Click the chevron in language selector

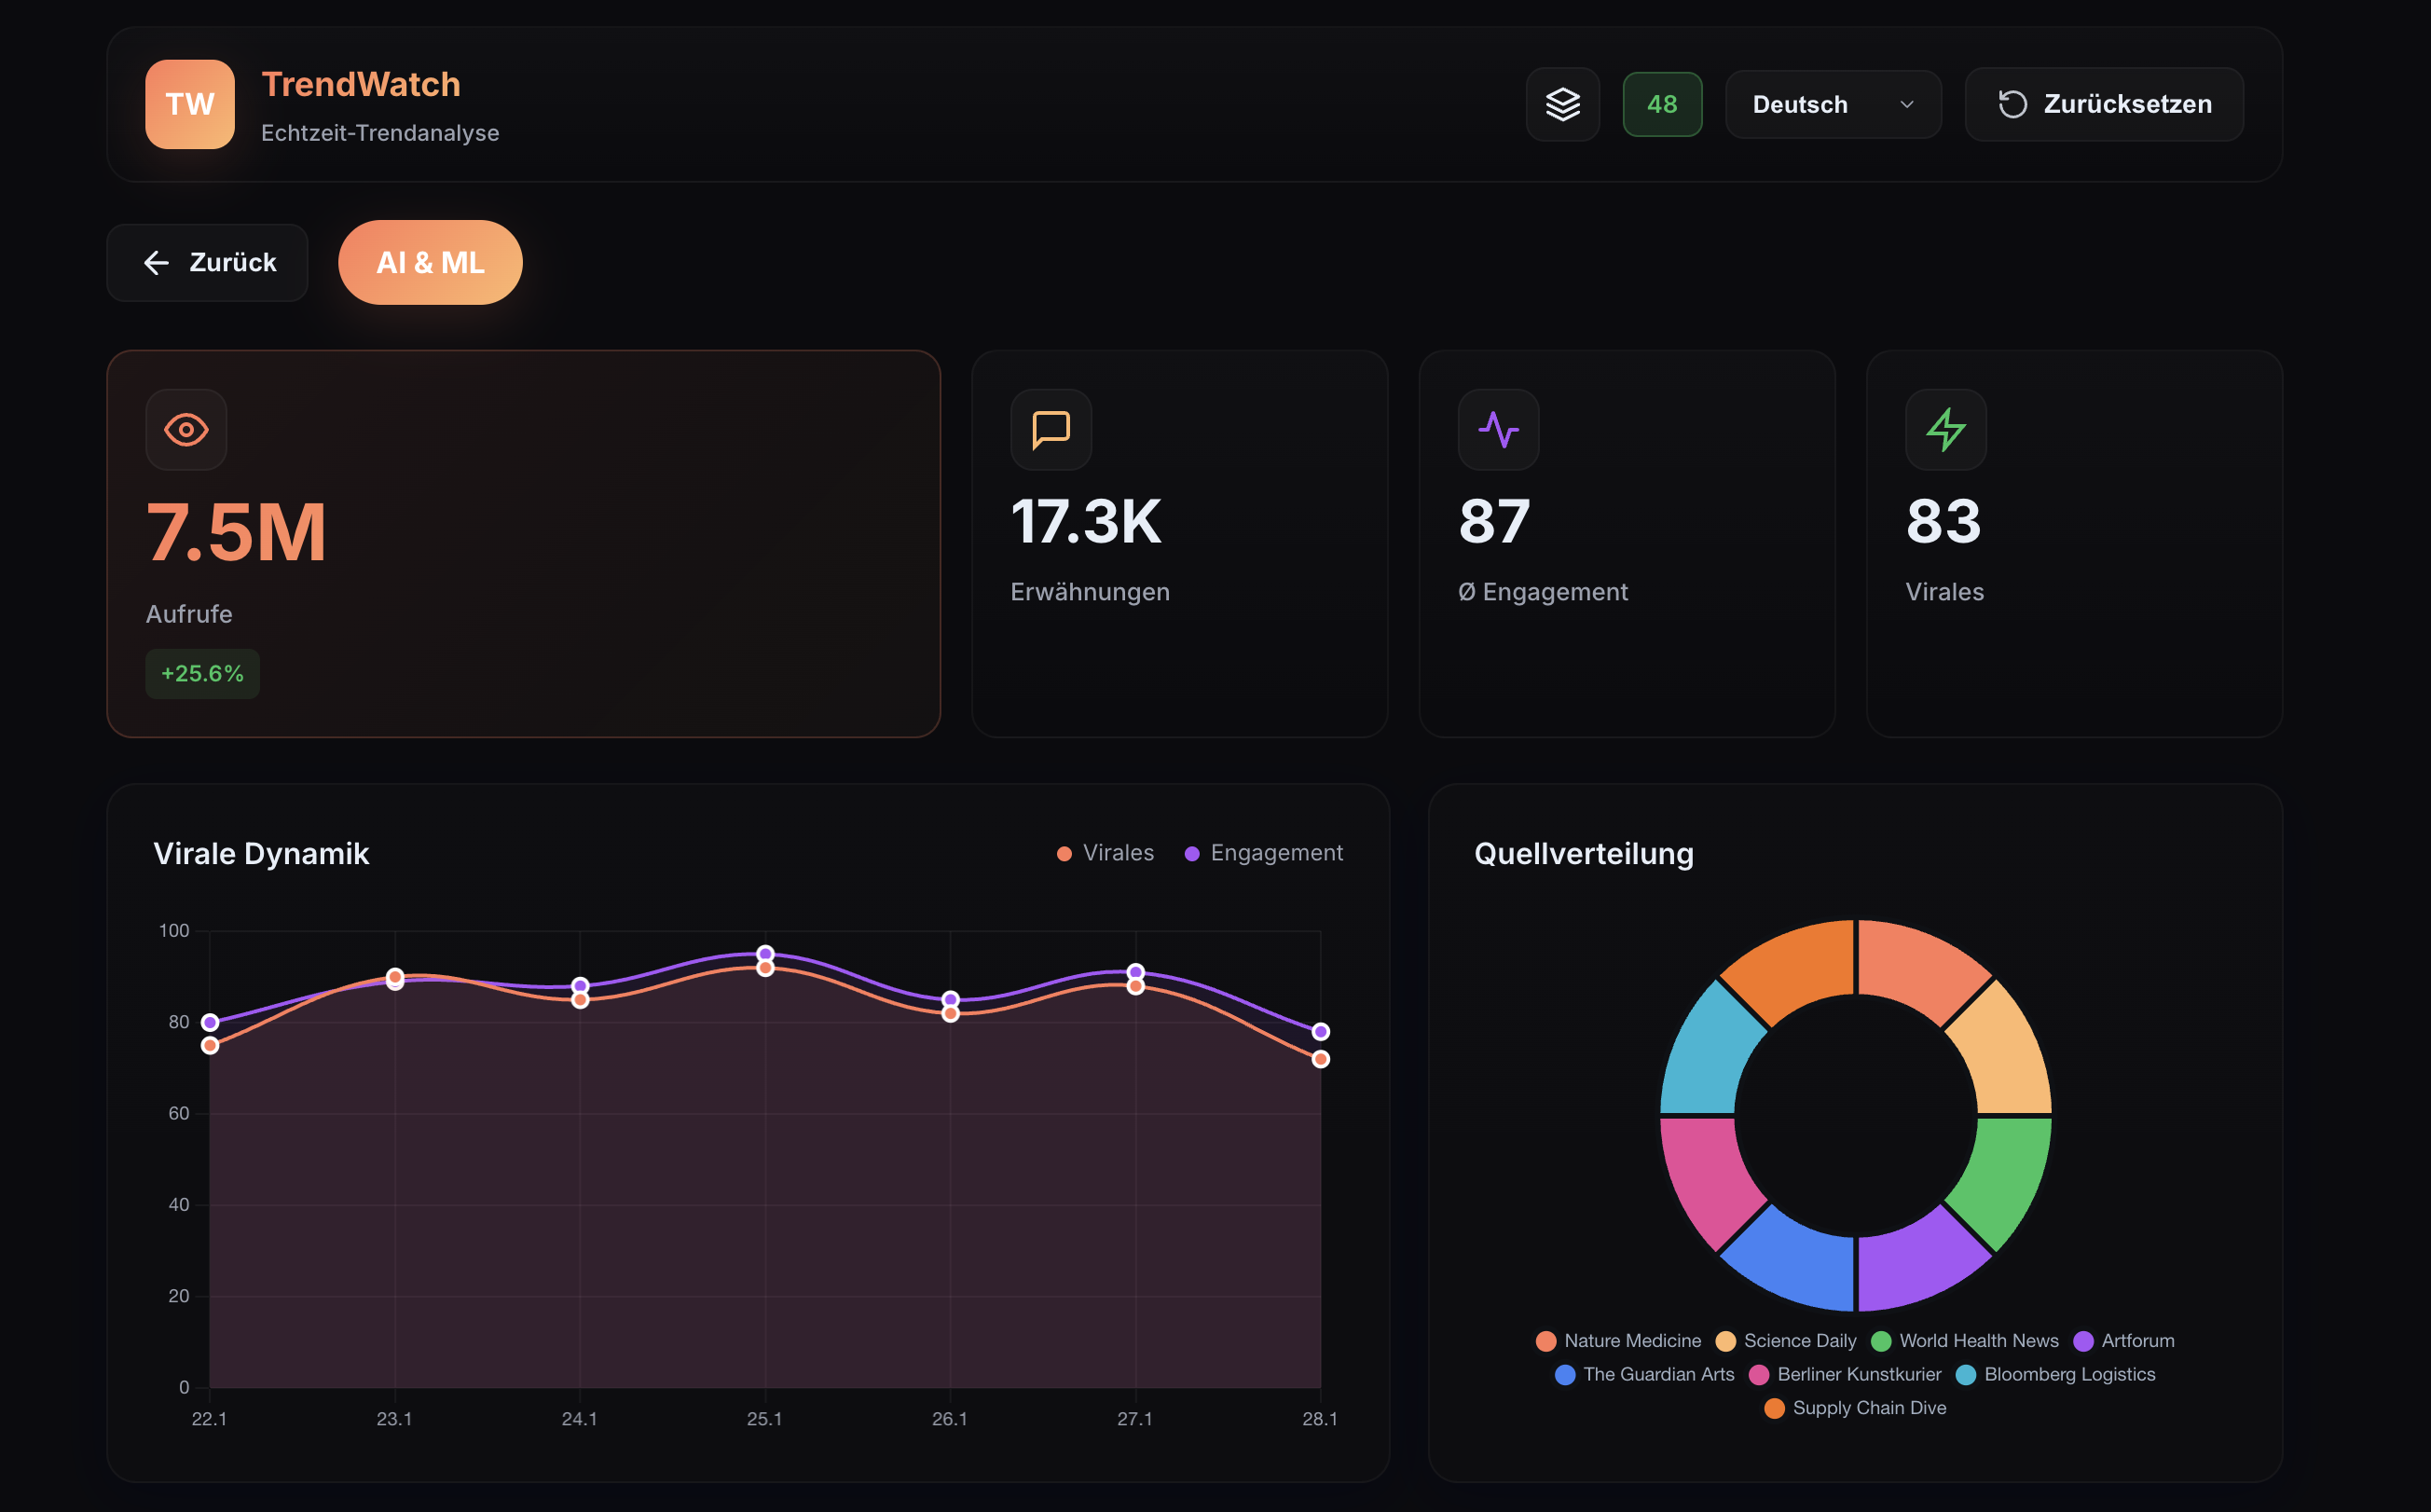click(x=1906, y=104)
